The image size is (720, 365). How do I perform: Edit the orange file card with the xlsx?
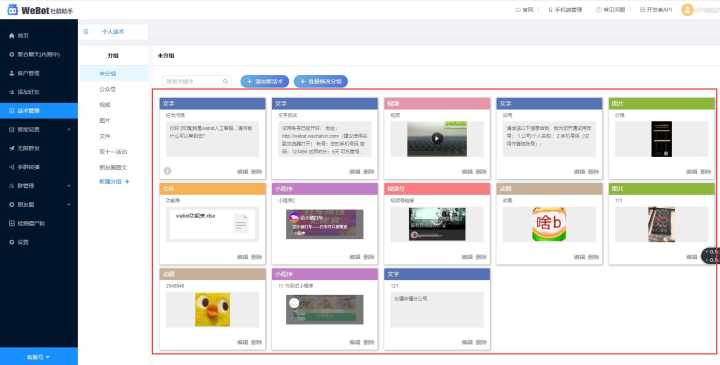pyautogui.click(x=242, y=257)
